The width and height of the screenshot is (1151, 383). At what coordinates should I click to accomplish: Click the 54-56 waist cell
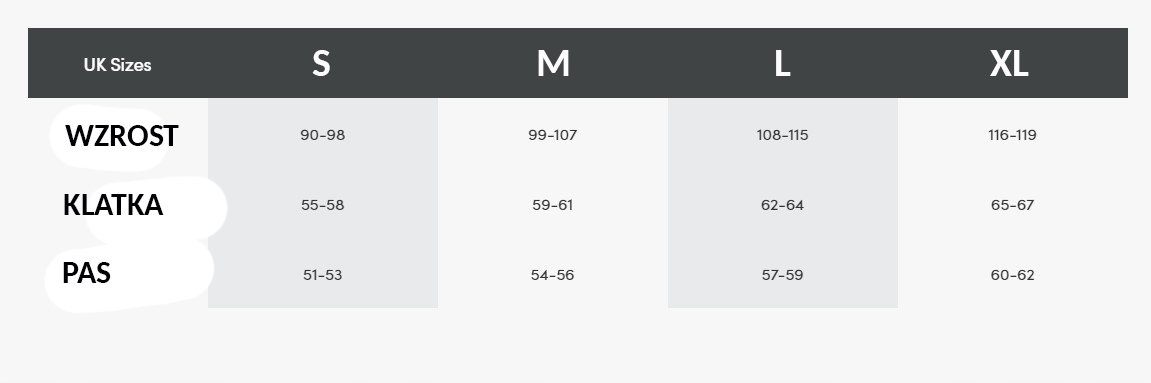(553, 275)
